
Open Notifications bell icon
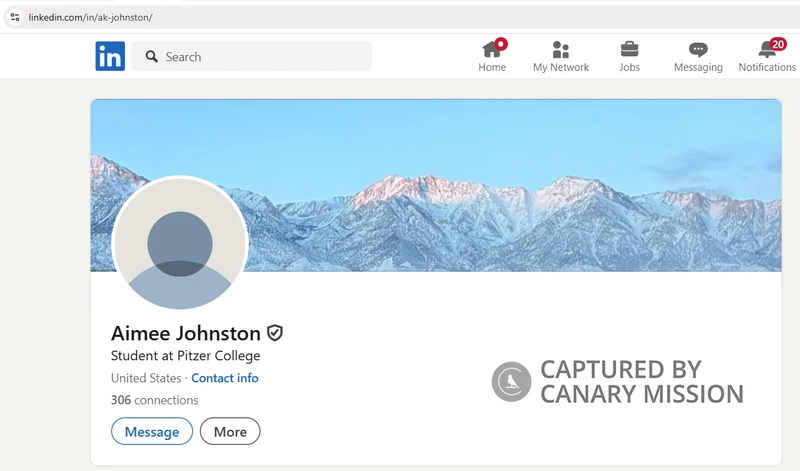pyautogui.click(x=767, y=49)
